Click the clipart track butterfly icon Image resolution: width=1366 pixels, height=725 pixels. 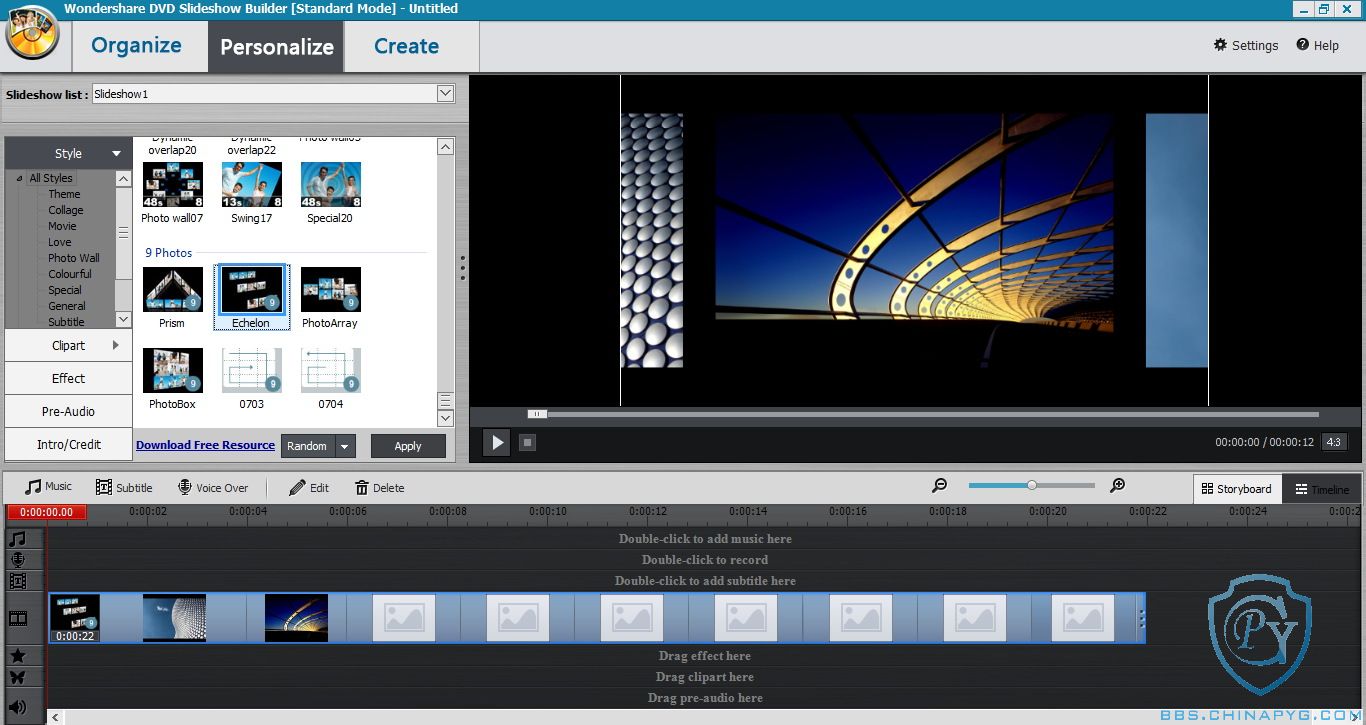(17, 677)
